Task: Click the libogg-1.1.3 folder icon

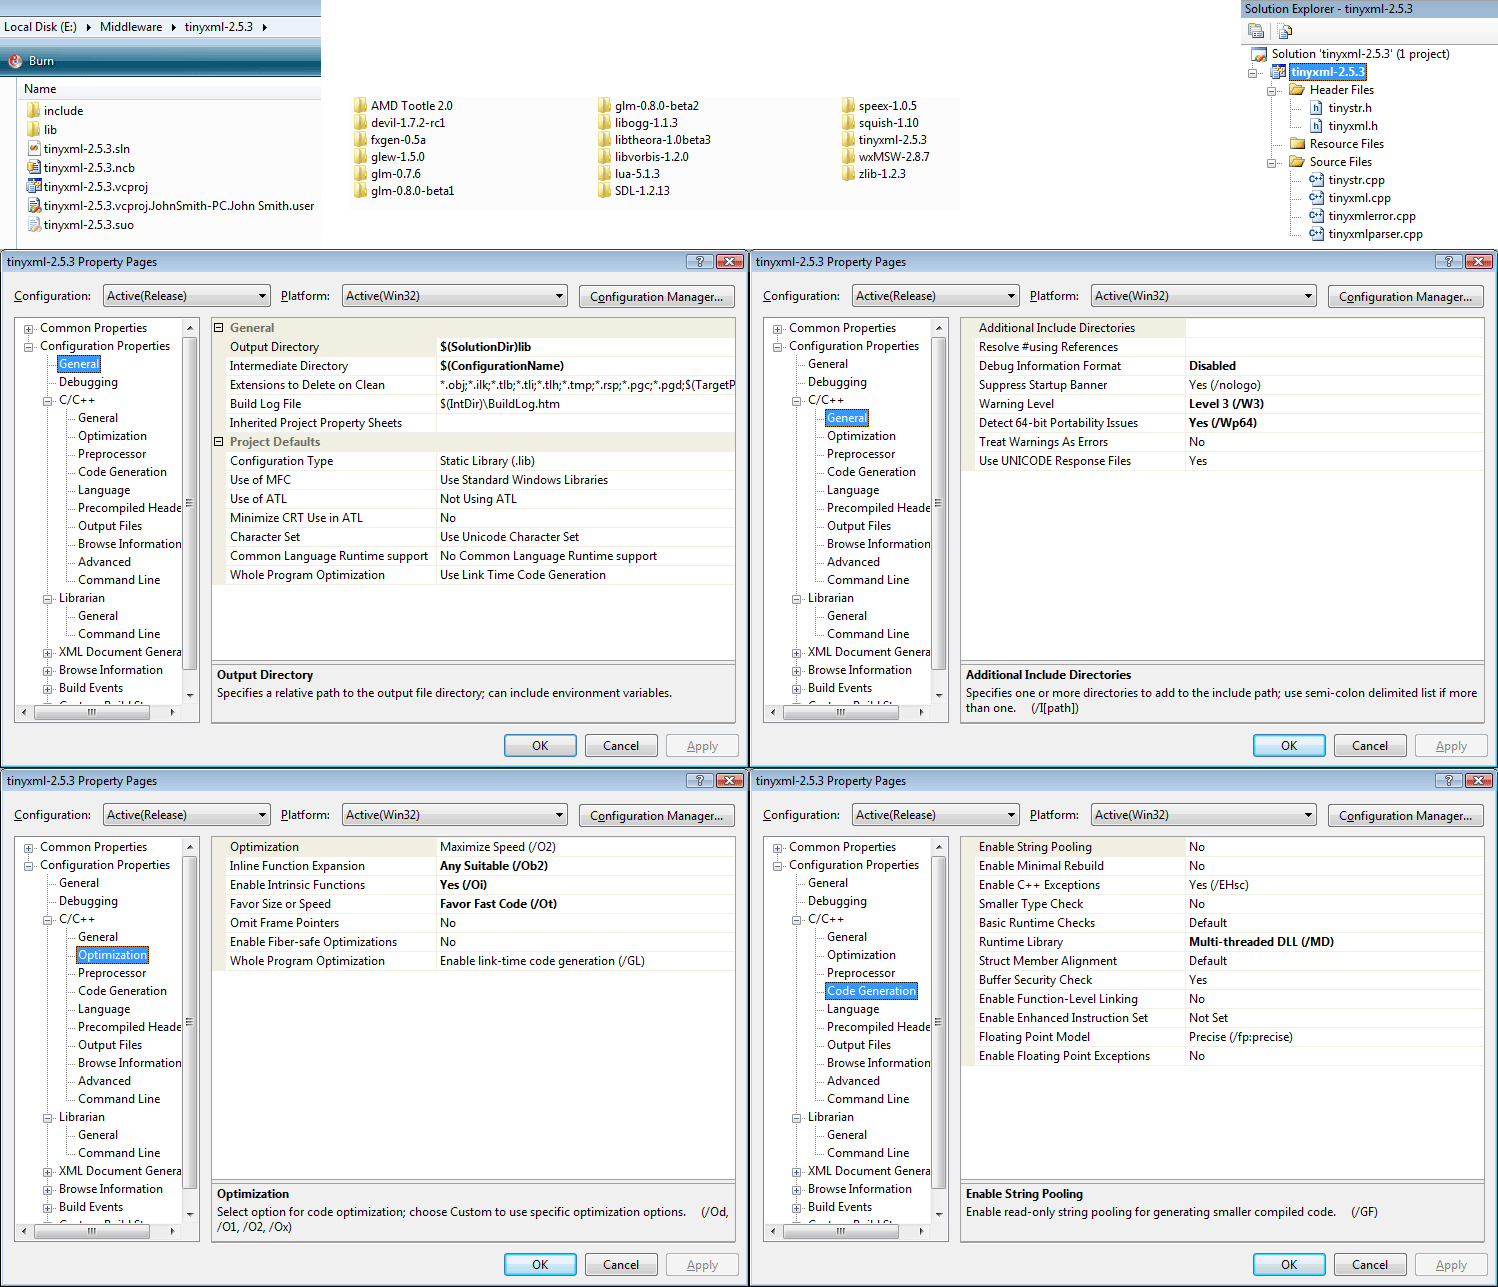Action: 604,123
